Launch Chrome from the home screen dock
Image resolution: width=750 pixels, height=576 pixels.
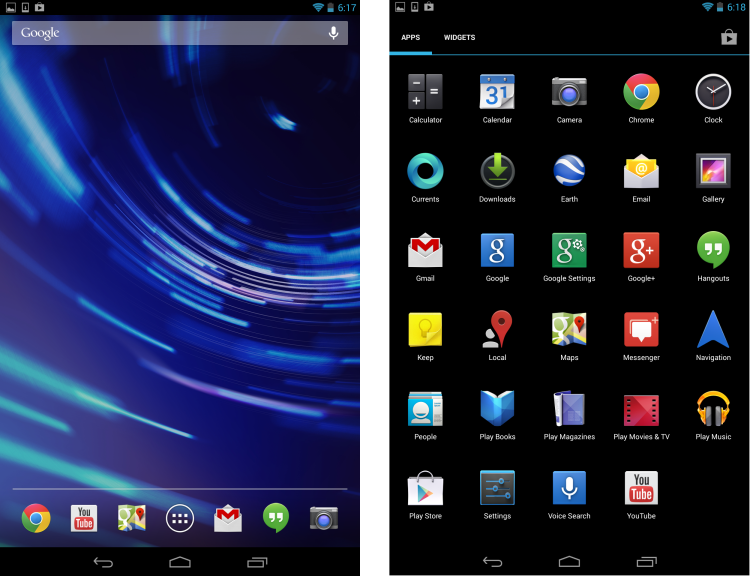[x=36, y=518]
